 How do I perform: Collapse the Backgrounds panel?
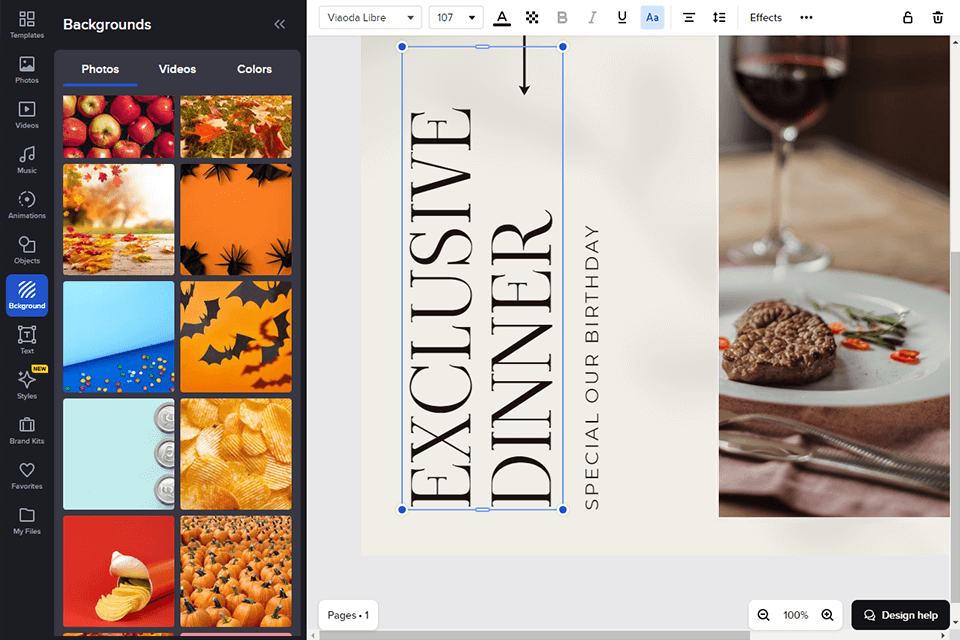279,24
